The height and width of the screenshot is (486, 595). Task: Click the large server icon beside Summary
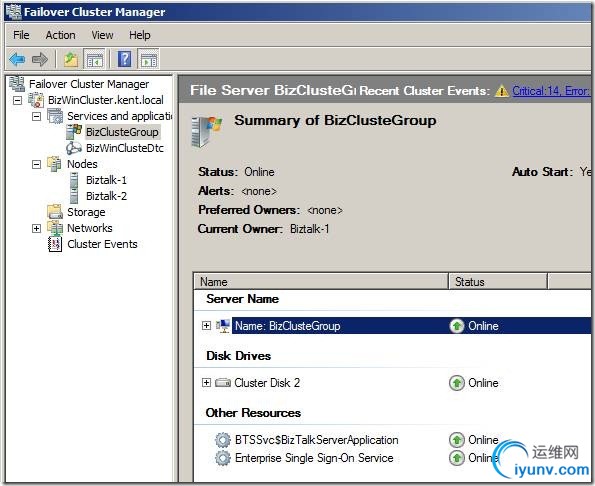point(206,131)
